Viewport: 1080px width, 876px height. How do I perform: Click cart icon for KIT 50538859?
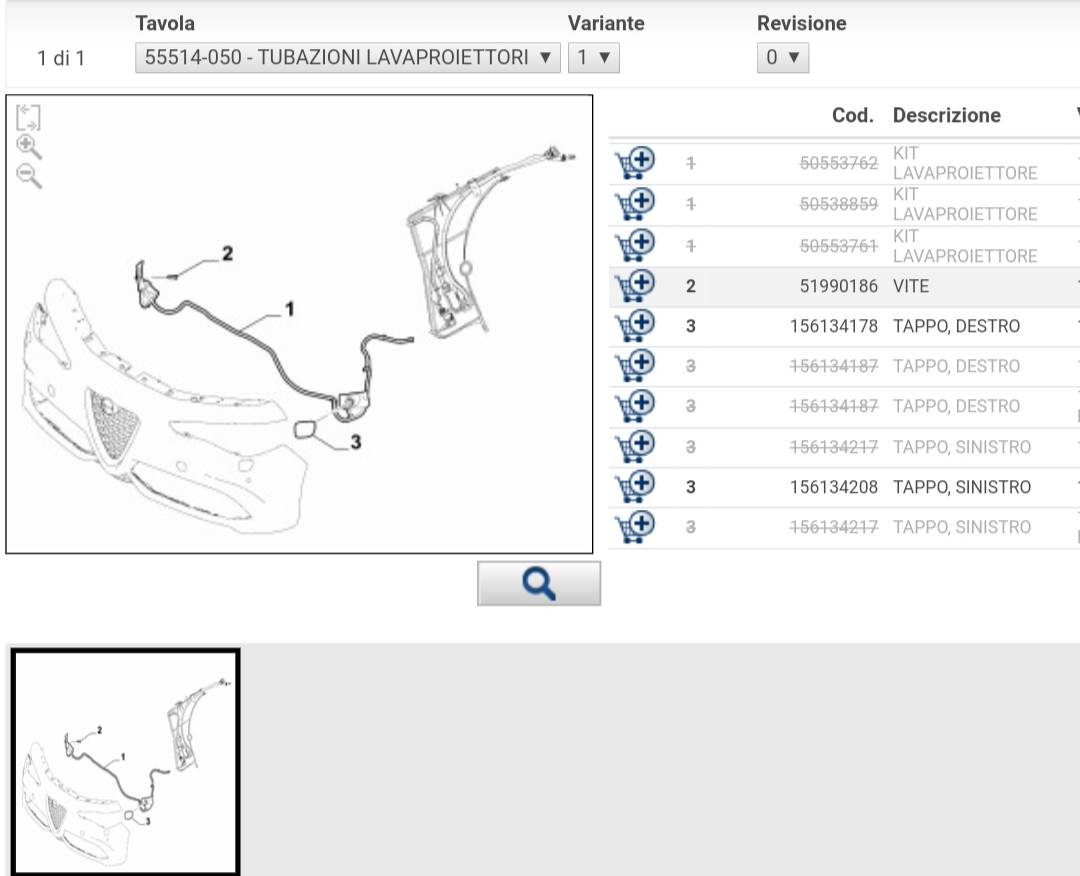[x=634, y=204]
